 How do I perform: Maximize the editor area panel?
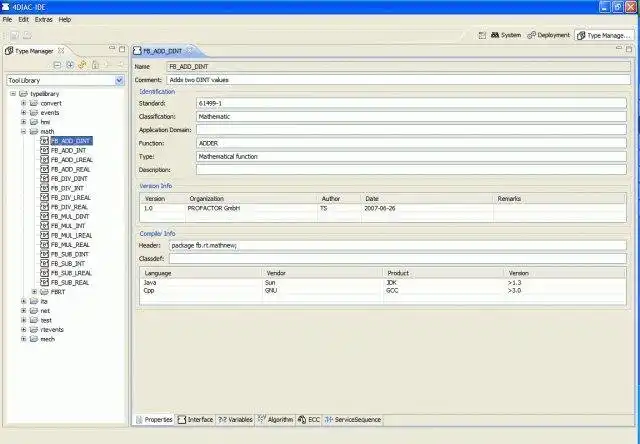(x=629, y=49)
